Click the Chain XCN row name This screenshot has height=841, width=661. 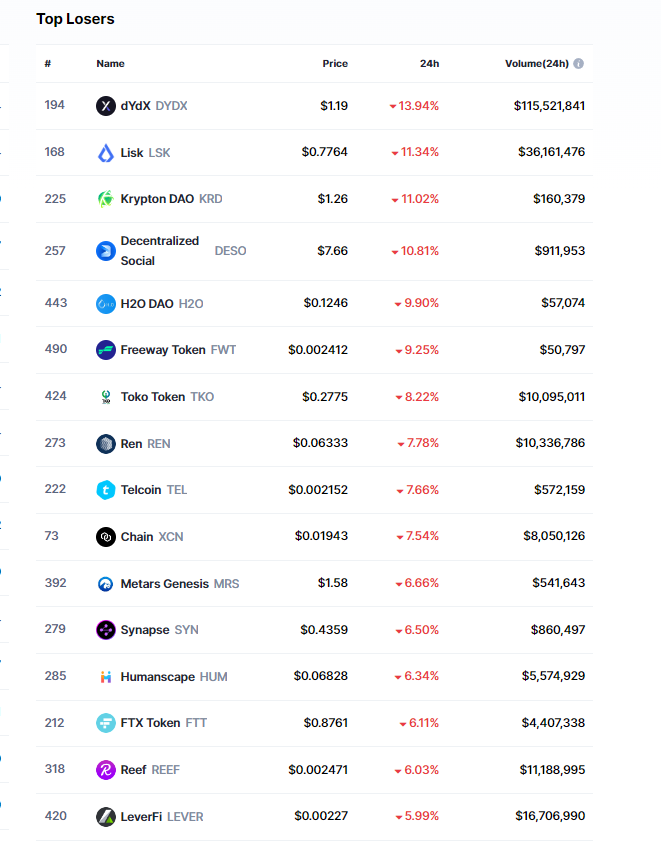(x=151, y=537)
